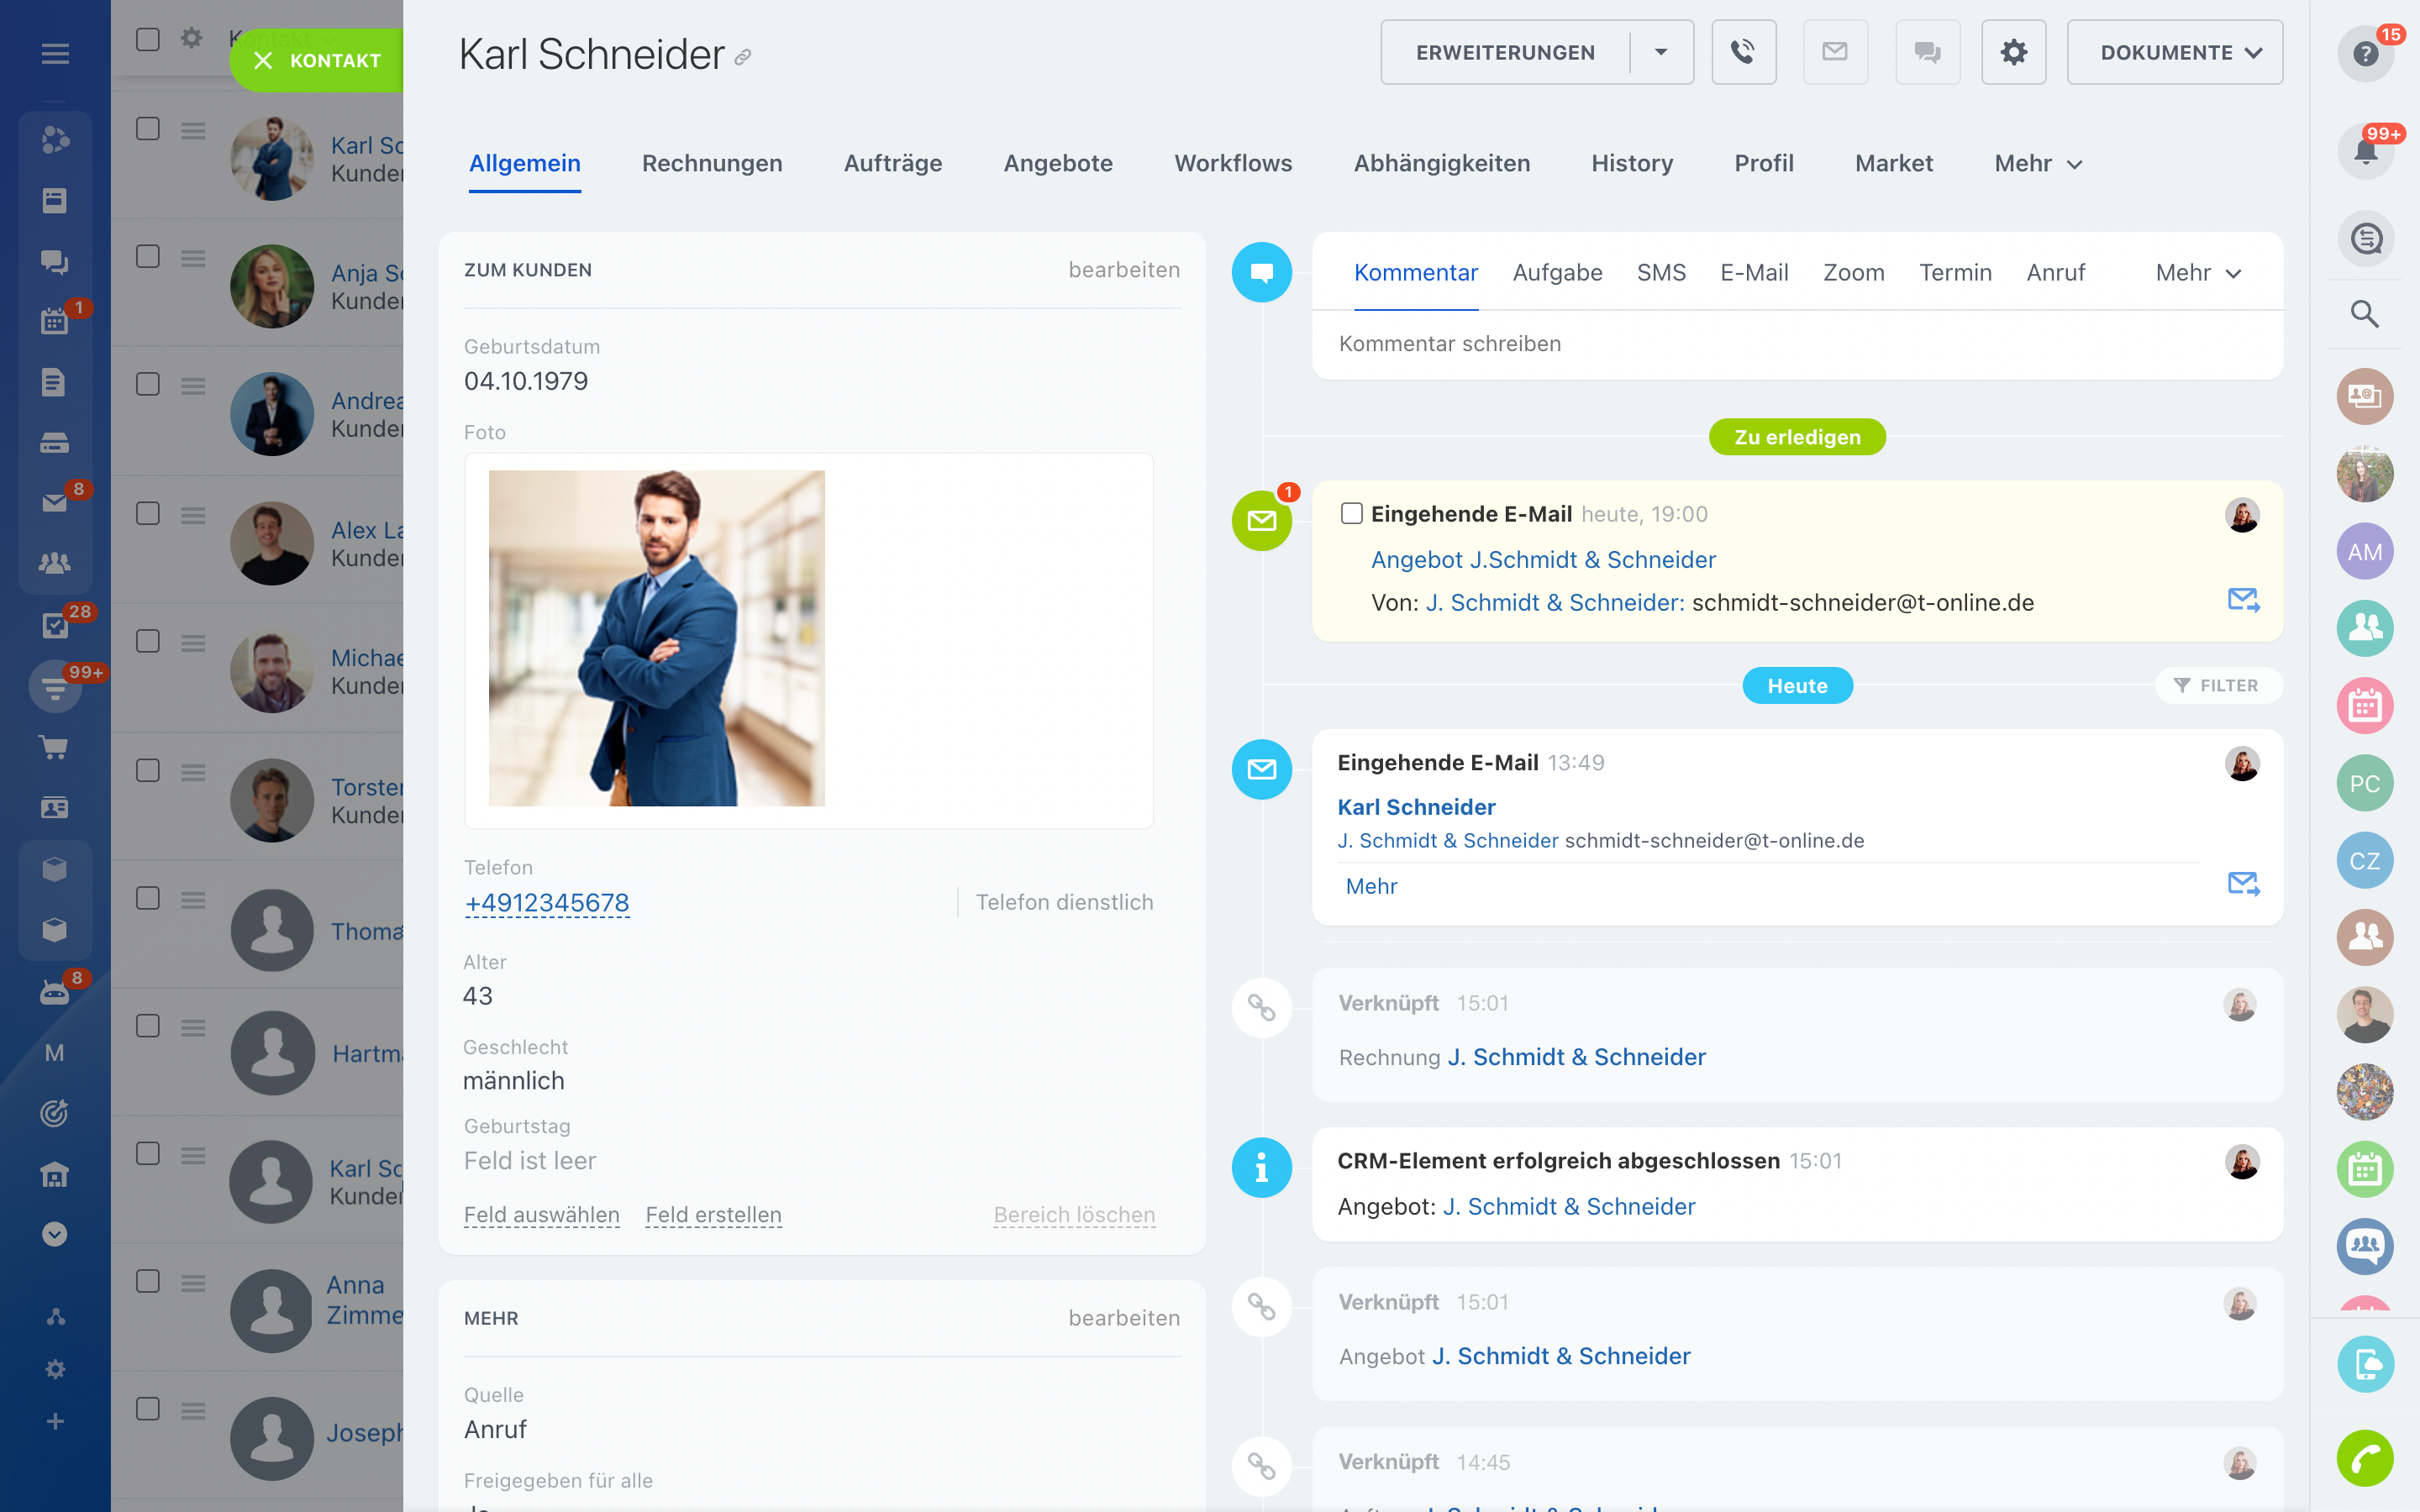Open the gear settings button in header

pyautogui.click(x=2013, y=52)
